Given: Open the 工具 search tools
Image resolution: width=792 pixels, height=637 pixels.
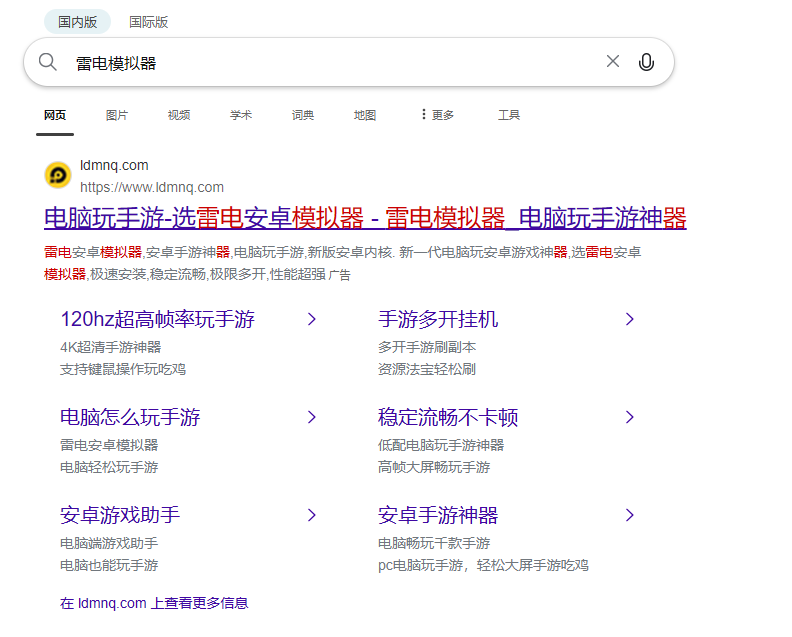Looking at the screenshot, I should 509,115.
